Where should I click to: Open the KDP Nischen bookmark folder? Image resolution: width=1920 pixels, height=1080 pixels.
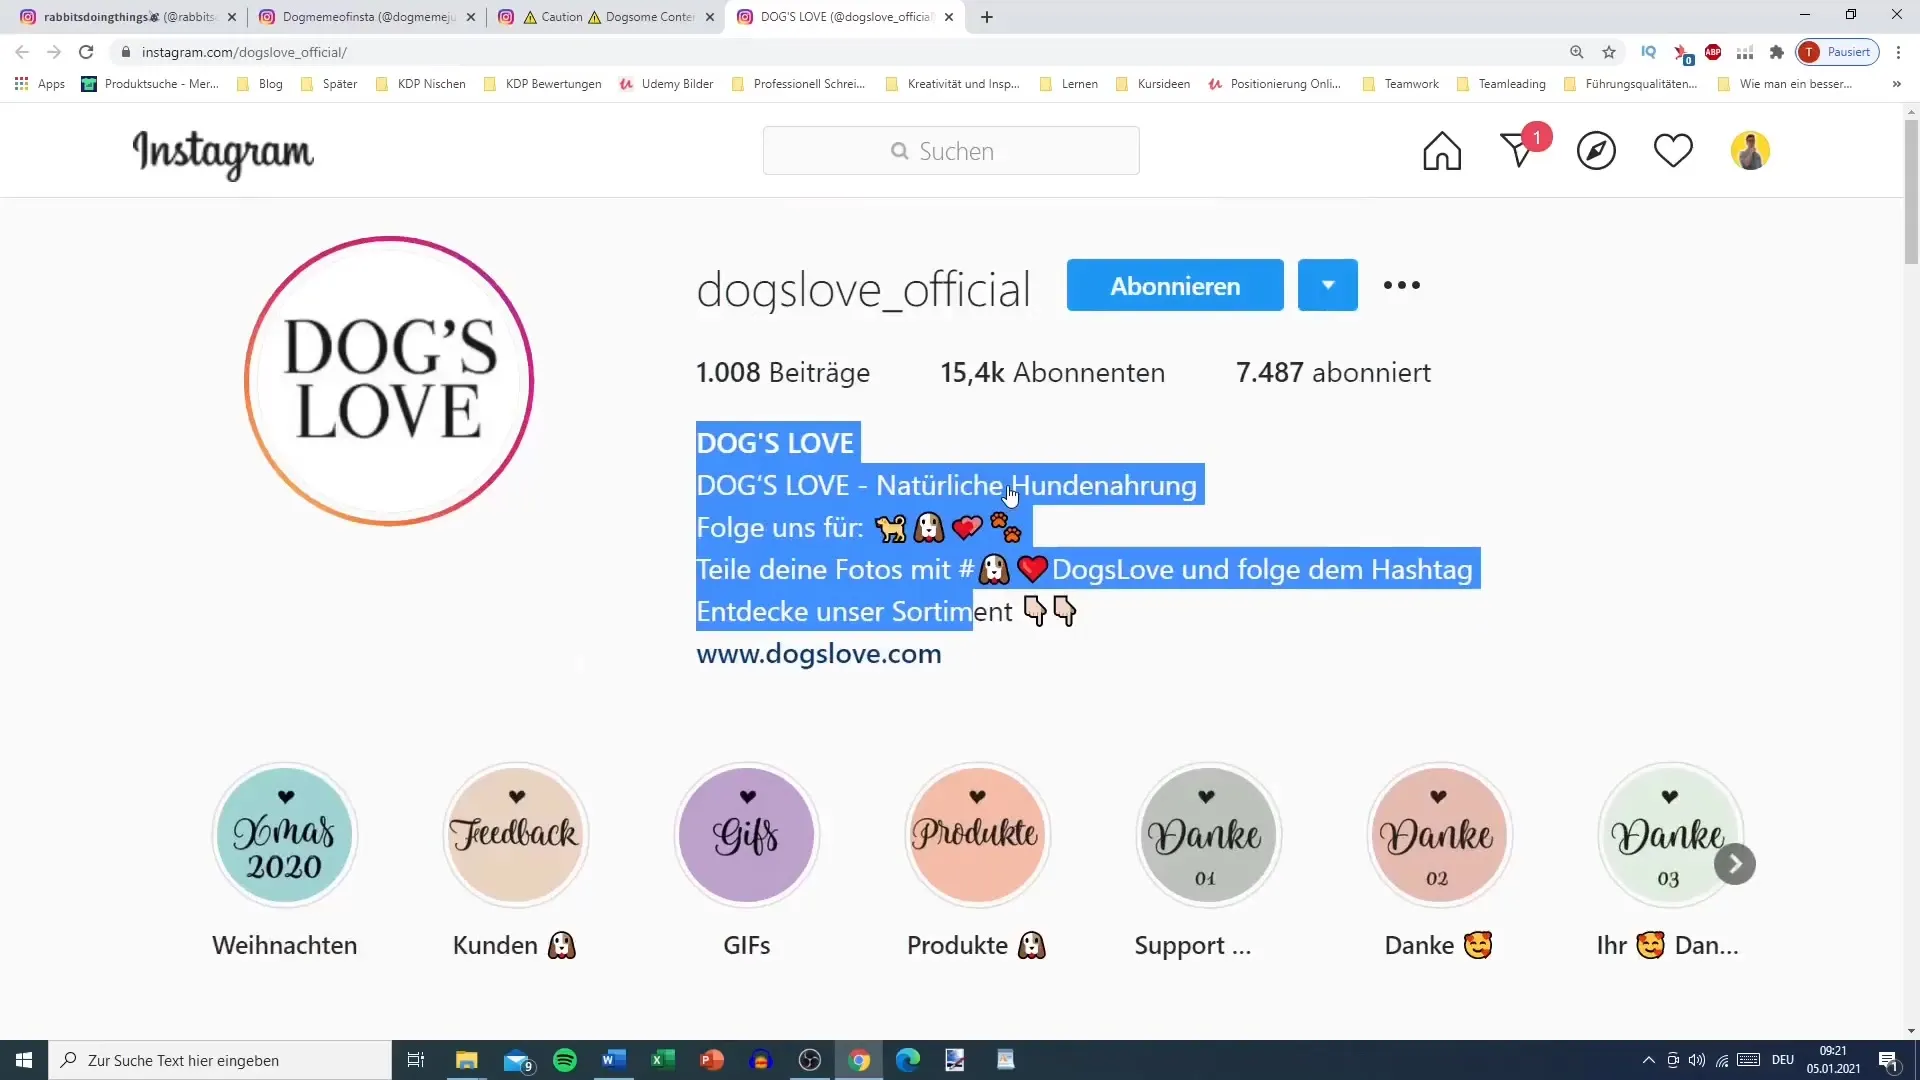[x=420, y=84]
